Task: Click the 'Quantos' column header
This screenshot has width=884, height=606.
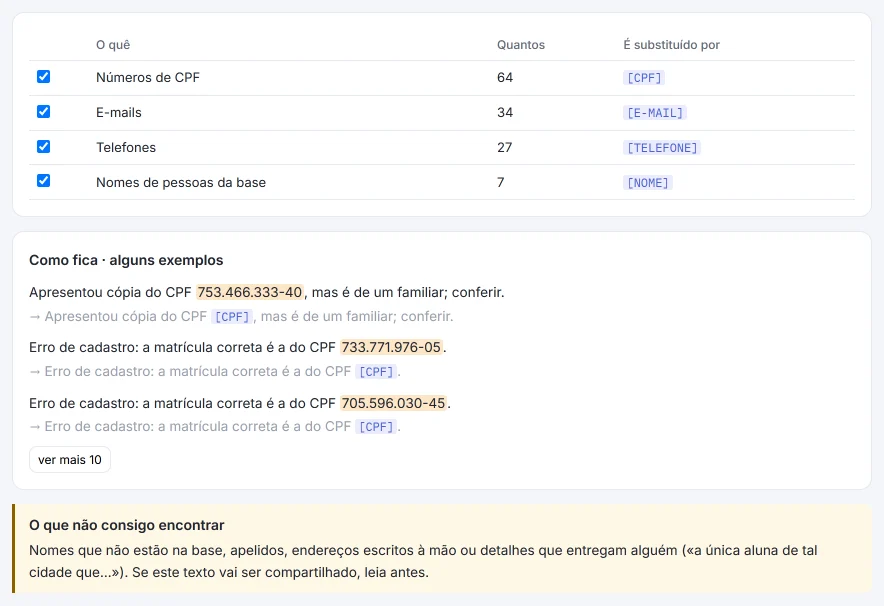Action: coord(520,45)
